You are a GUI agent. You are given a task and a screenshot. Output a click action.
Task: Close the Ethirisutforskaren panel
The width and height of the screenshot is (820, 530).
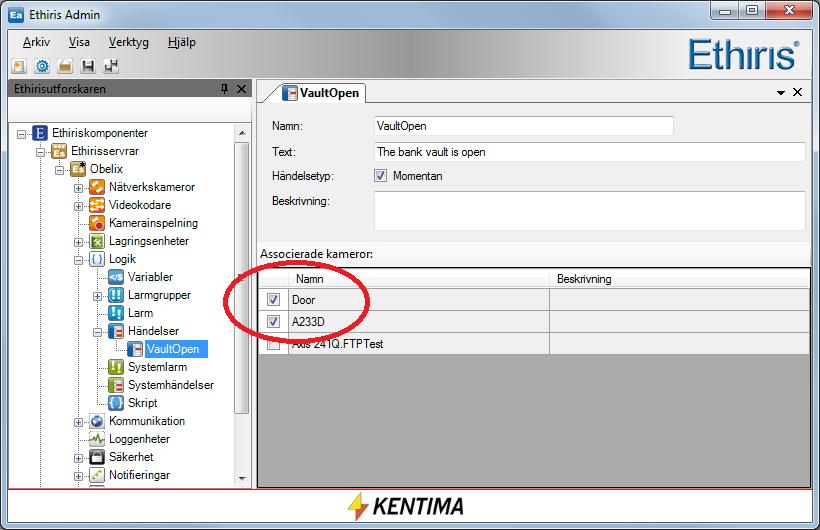pyautogui.click(x=241, y=89)
